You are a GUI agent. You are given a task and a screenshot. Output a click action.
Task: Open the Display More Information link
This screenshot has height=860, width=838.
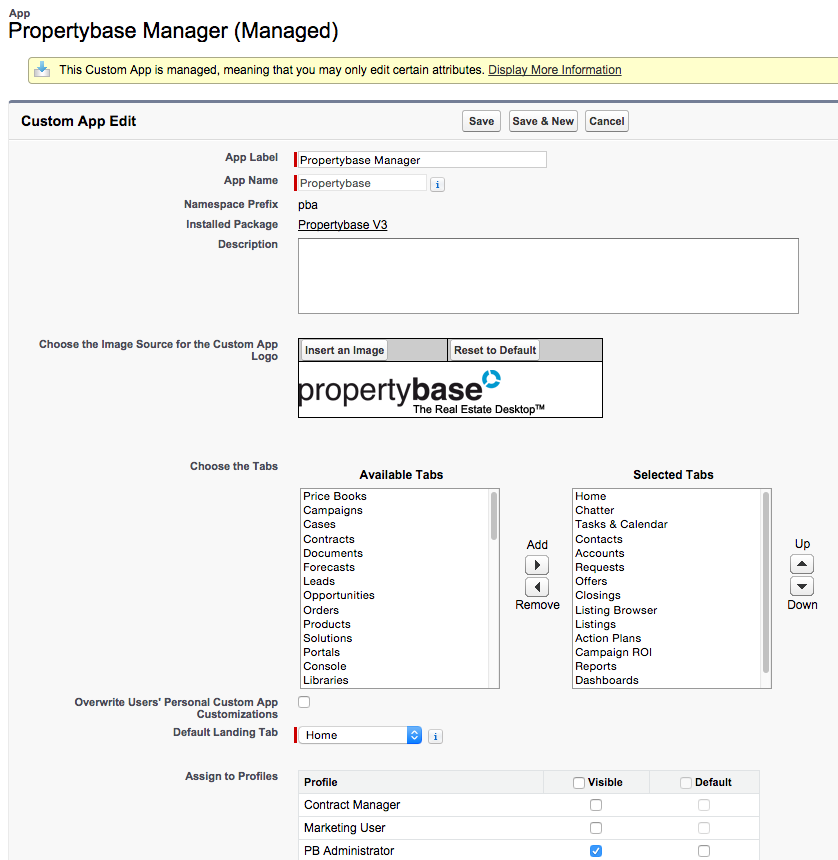[x=554, y=70]
